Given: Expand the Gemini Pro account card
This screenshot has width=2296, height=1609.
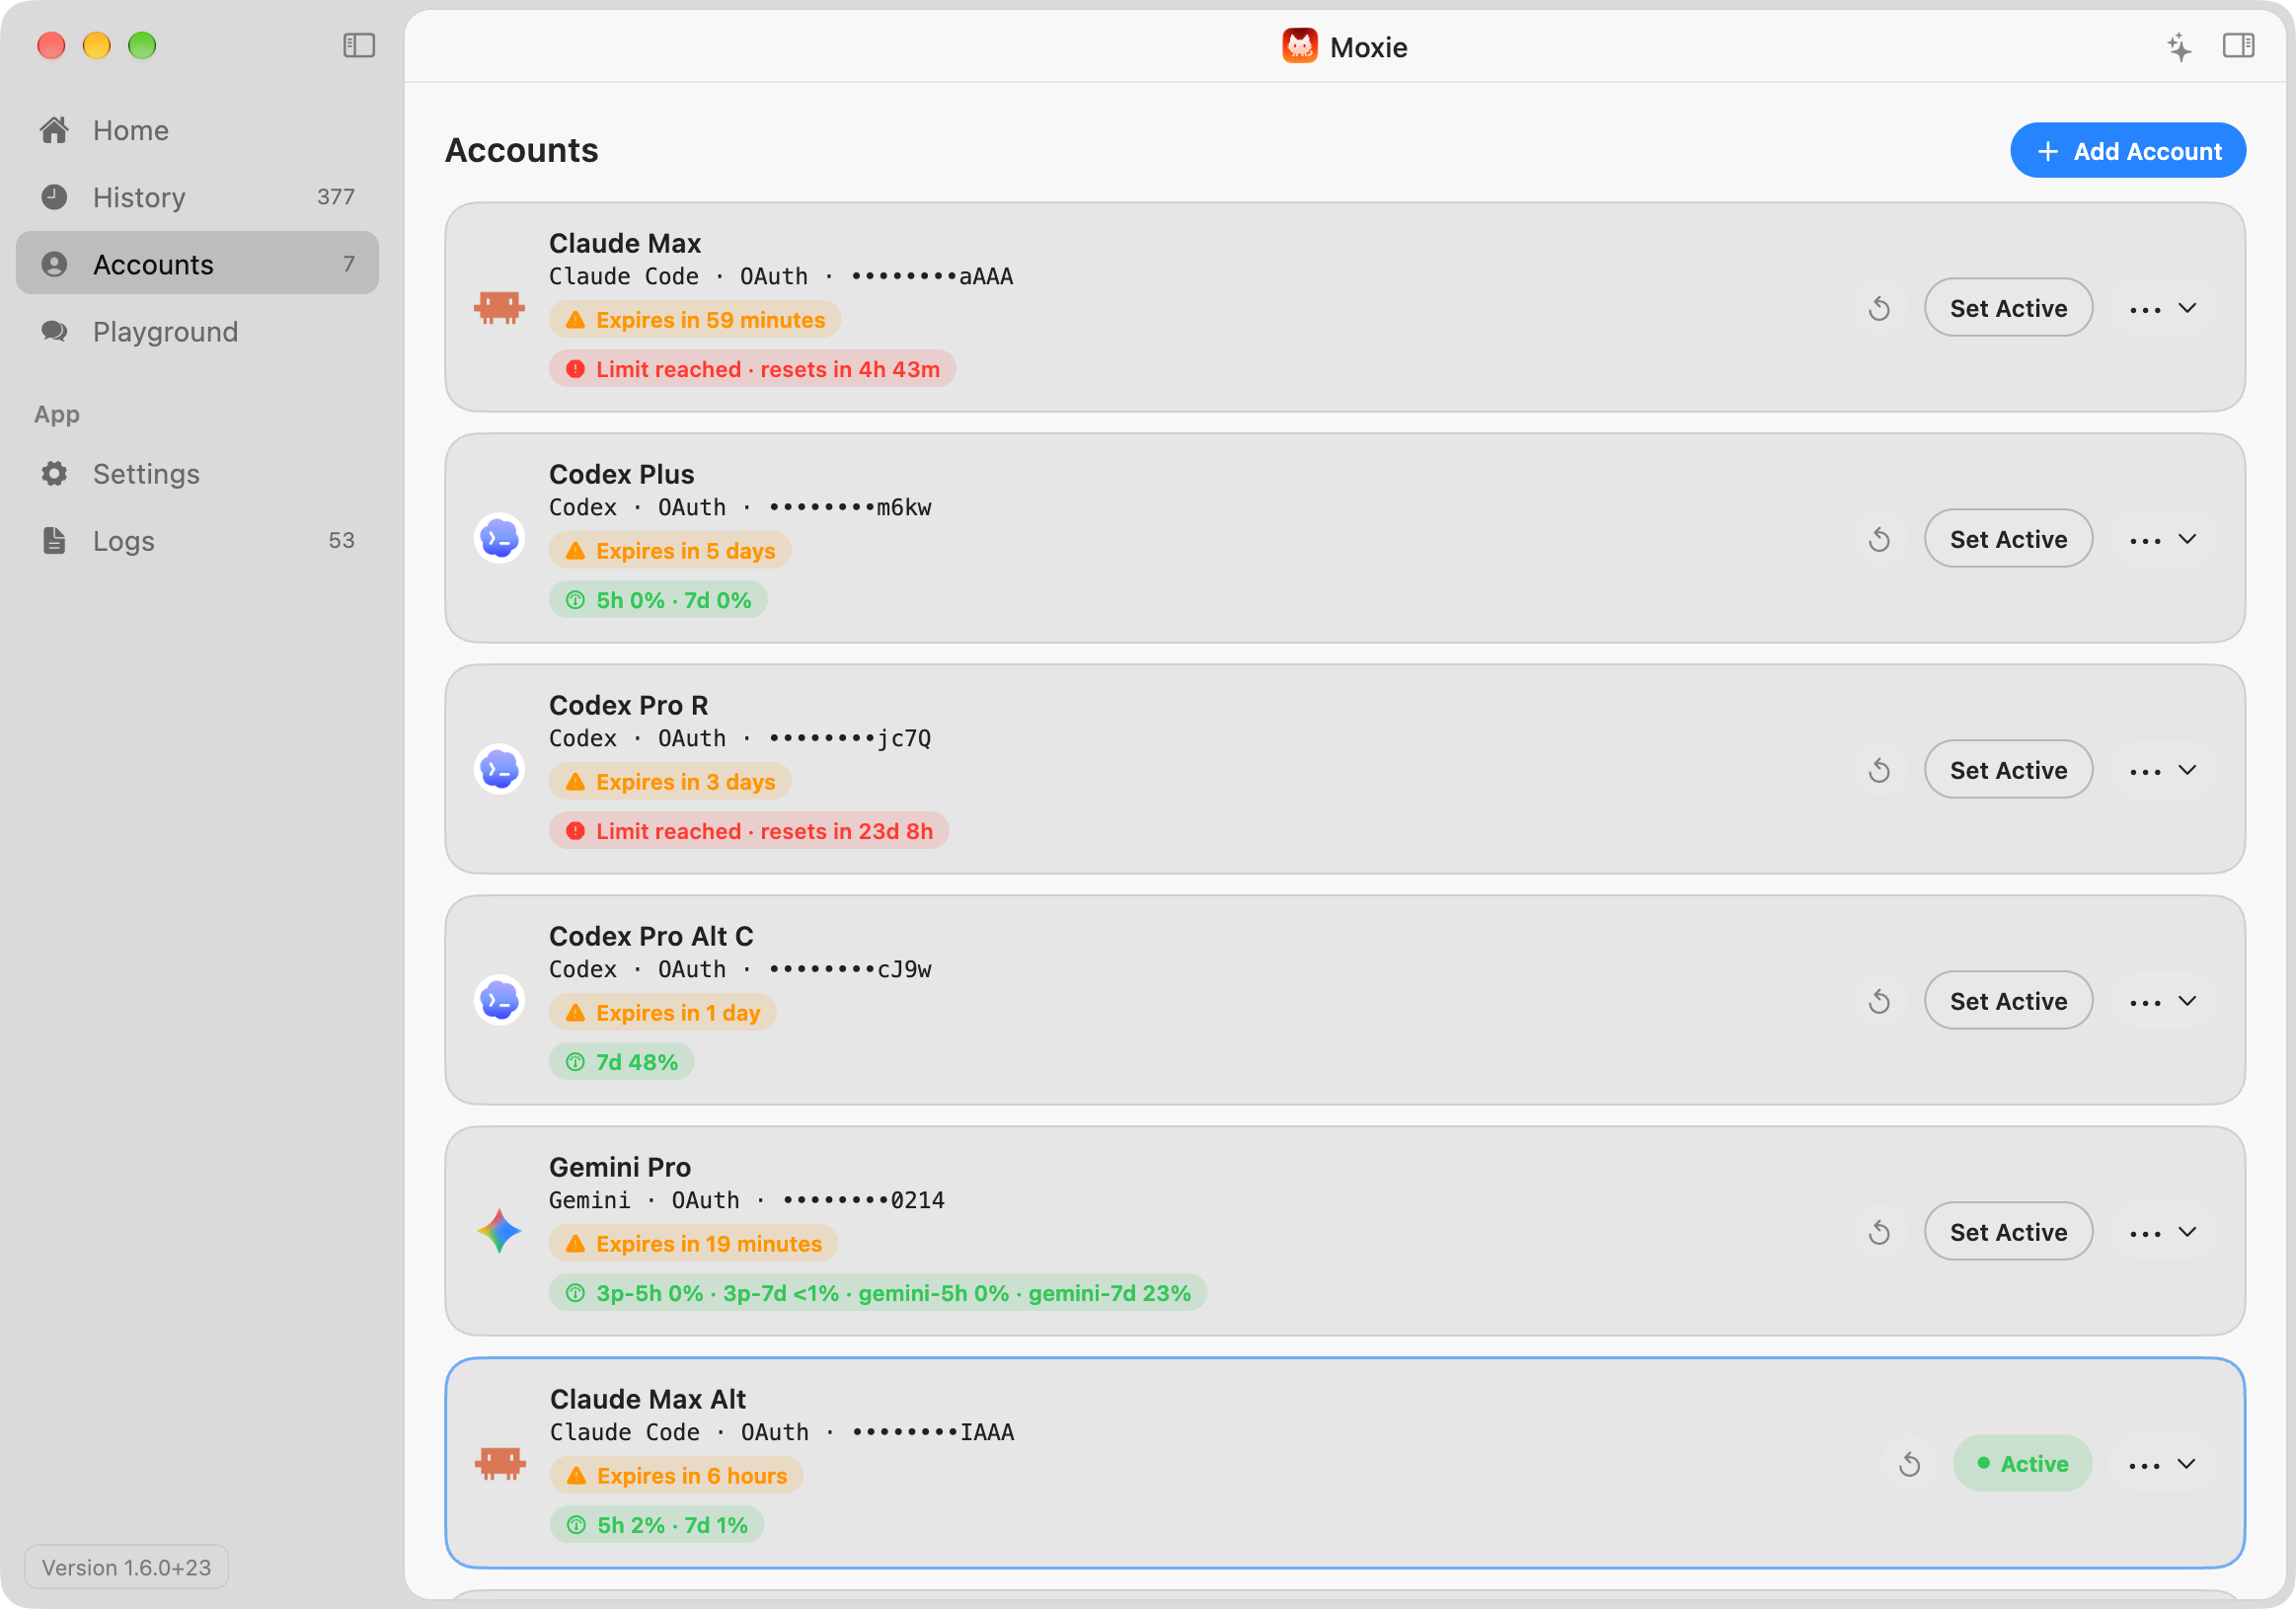Looking at the screenshot, I should click(2188, 1232).
